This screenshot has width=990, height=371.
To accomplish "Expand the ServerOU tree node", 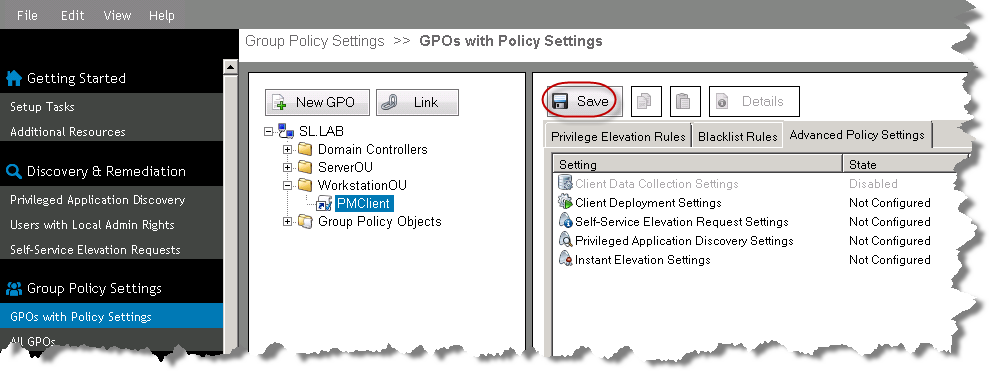I will 287,167.
